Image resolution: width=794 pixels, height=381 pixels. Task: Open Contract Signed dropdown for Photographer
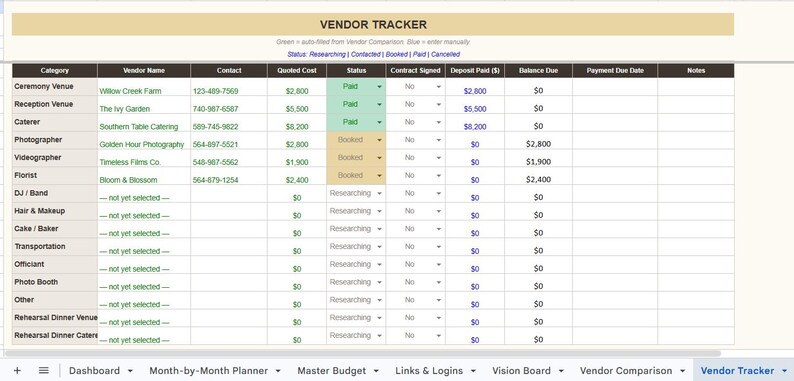[439, 140]
